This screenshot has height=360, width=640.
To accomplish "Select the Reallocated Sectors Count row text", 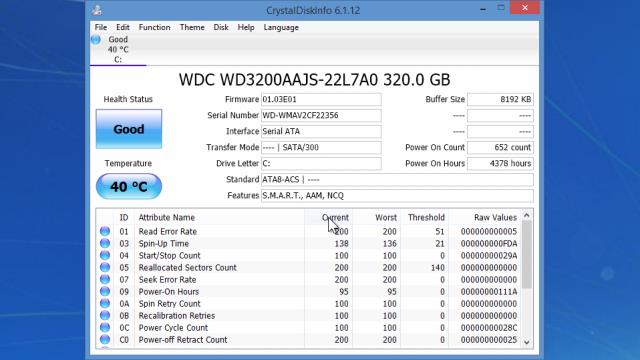I will [187, 267].
